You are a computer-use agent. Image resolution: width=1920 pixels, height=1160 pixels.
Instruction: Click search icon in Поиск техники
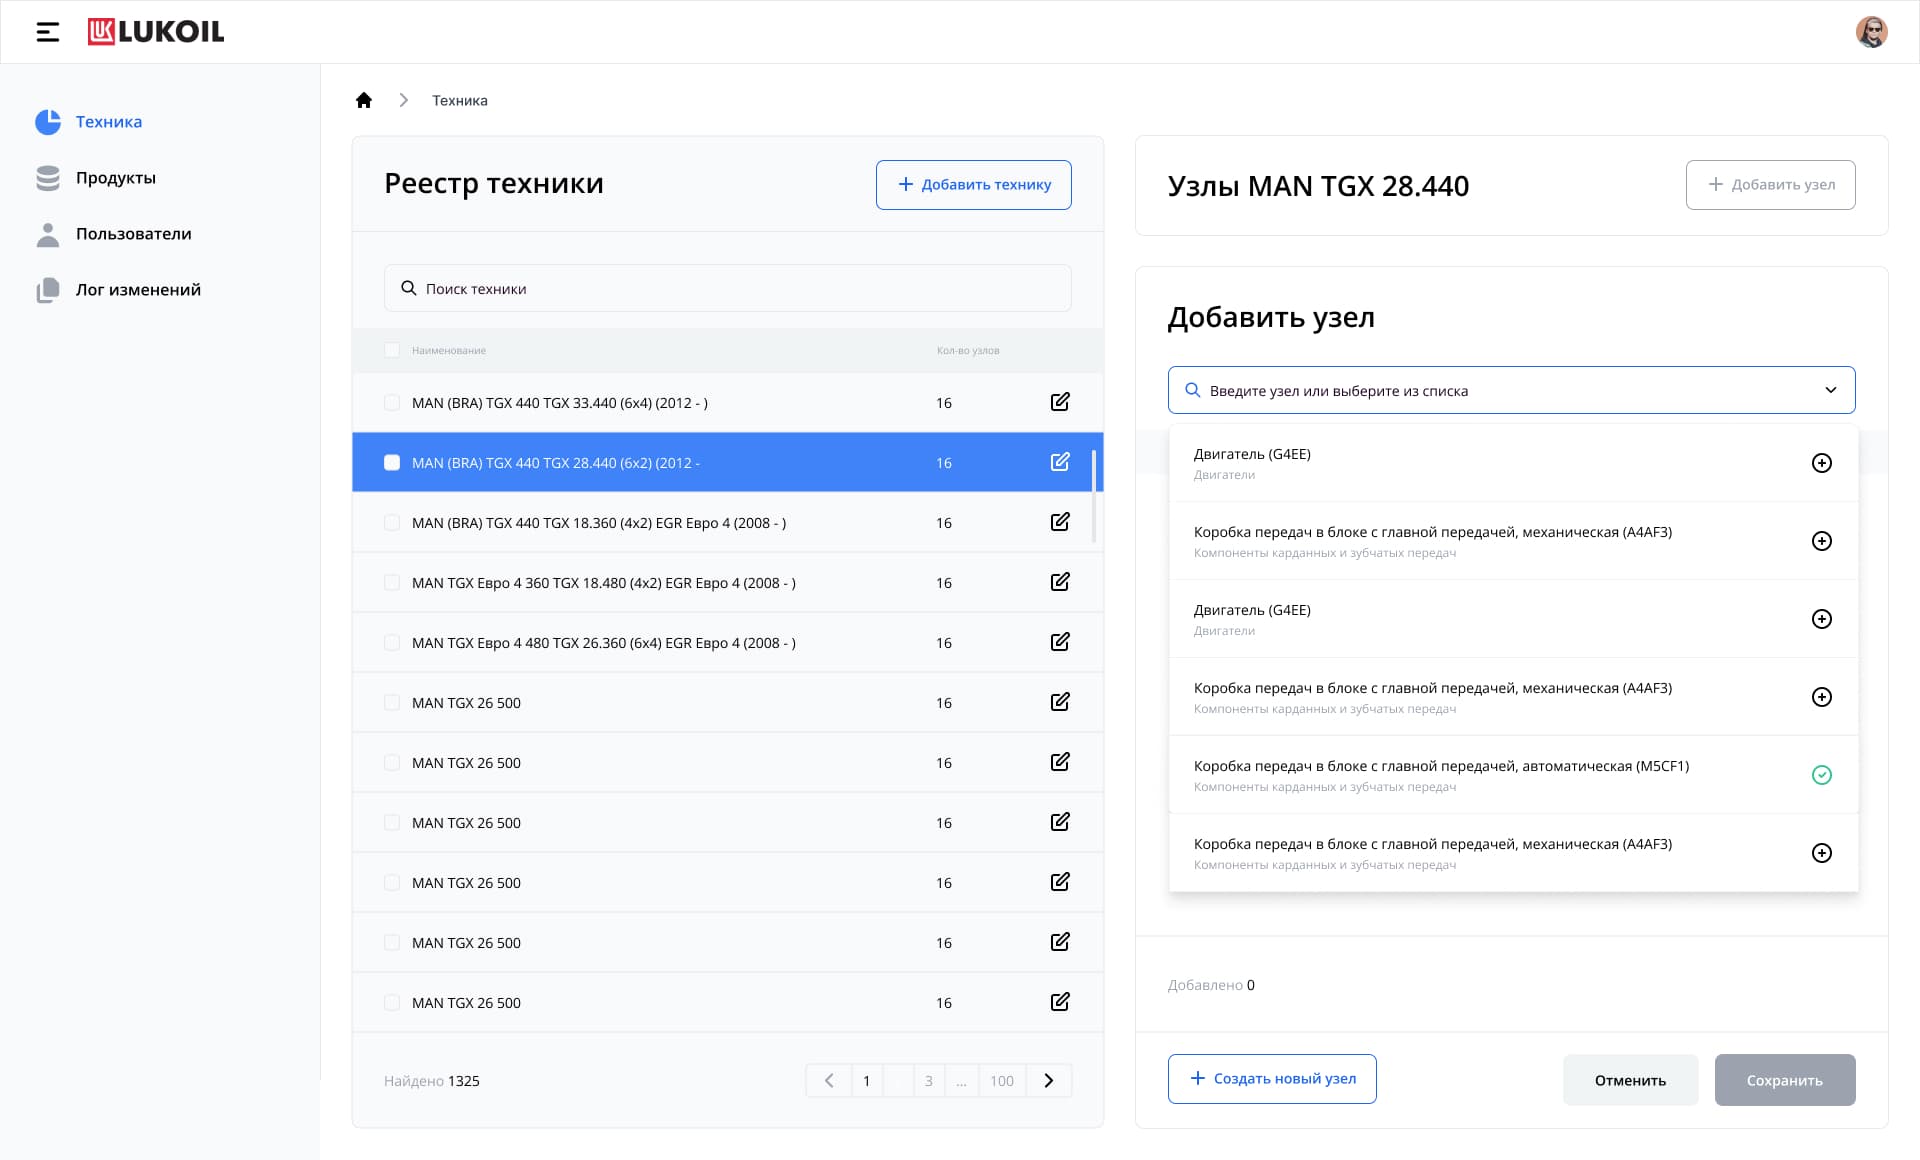click(x=408, y=288)
